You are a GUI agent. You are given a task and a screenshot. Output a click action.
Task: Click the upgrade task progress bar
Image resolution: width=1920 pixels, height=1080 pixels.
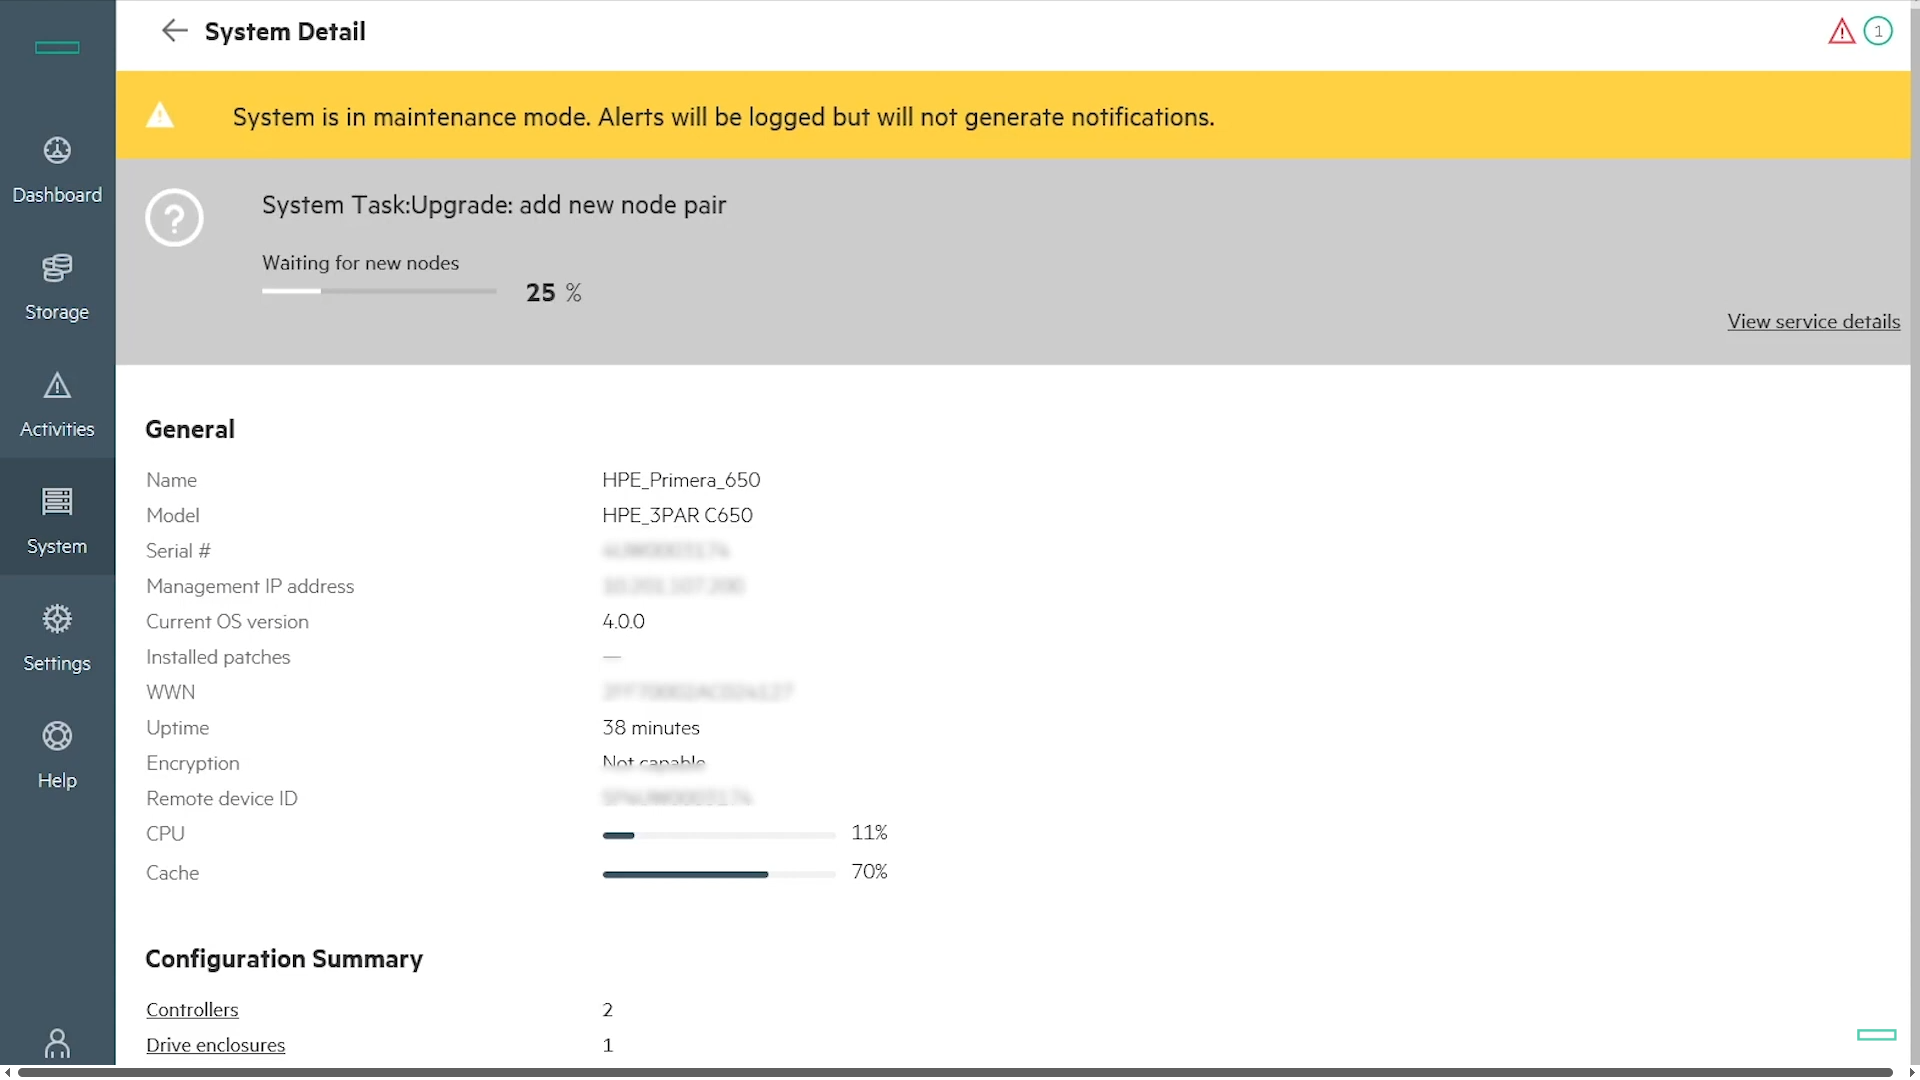[379, 291]
